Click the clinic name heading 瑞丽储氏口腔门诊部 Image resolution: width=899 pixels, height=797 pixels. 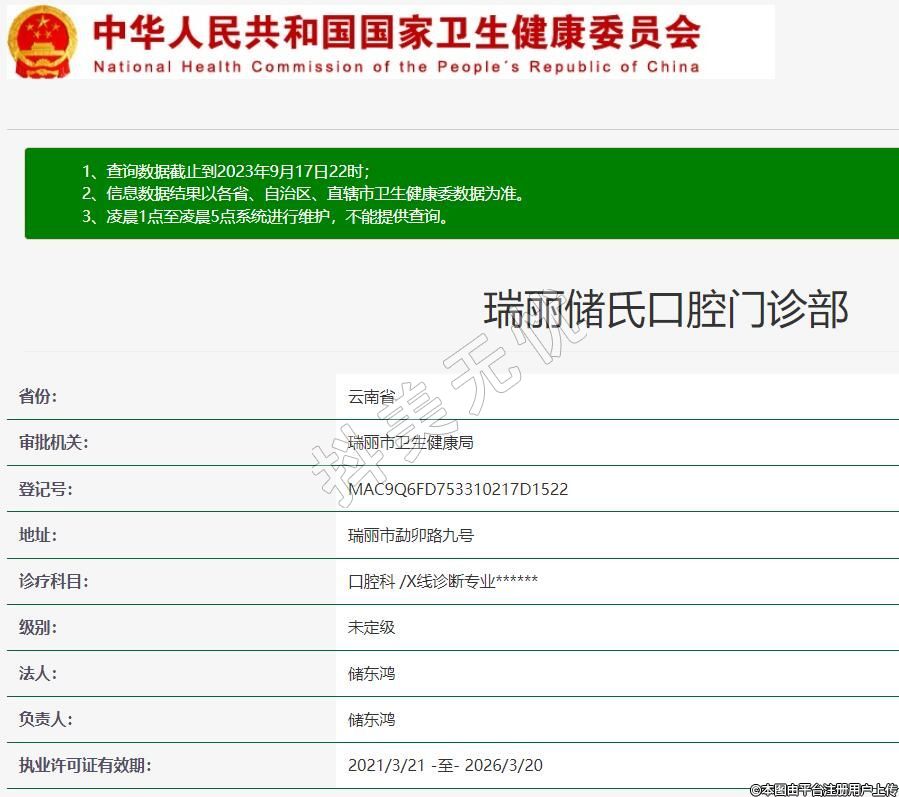tap(666, 308)
